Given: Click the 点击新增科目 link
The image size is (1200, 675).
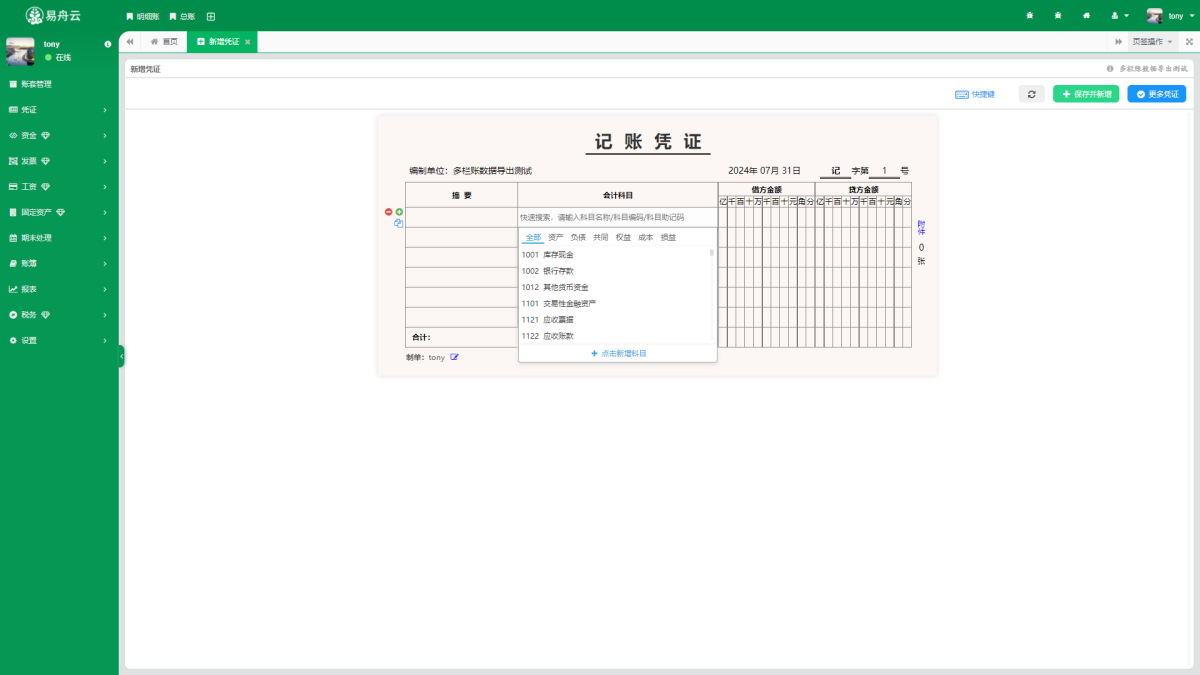Looking at the screenshot, I should coord(618,353).
